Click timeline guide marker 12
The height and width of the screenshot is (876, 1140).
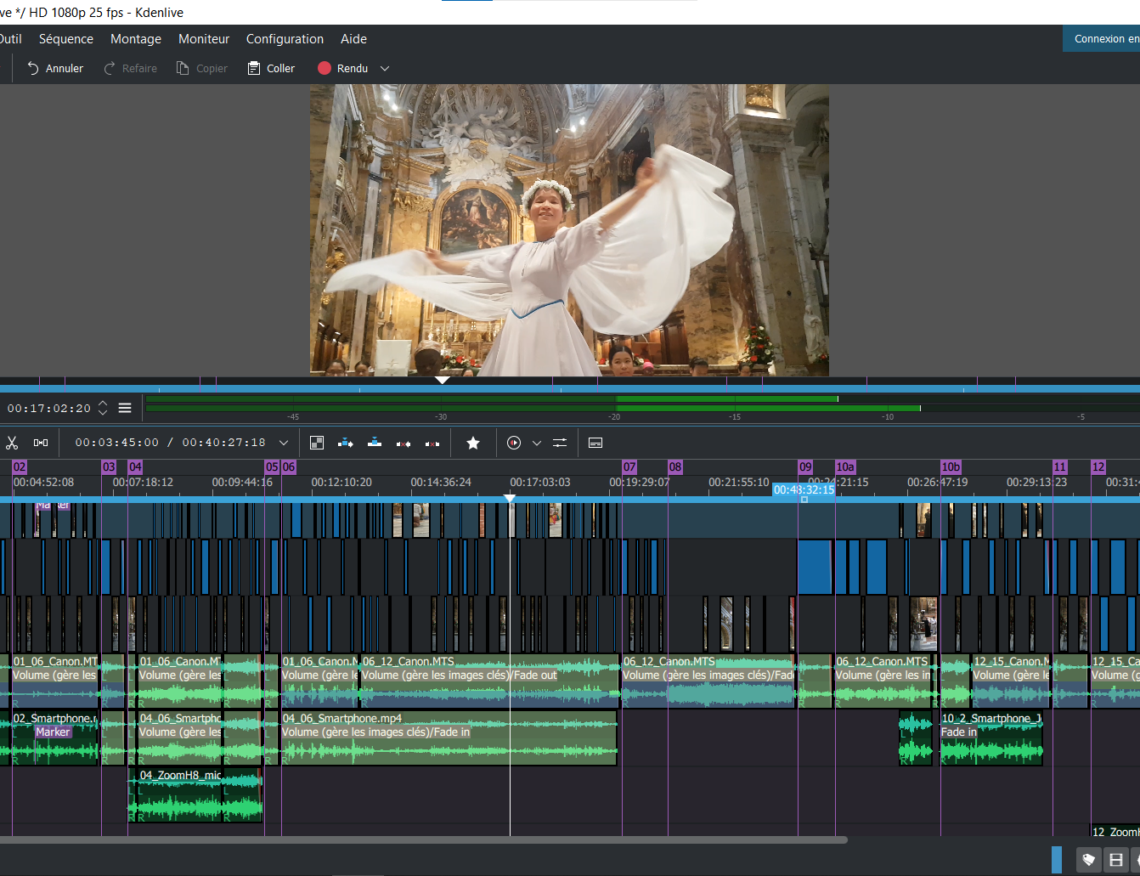pyautogui.click(x=1099, y=467)
